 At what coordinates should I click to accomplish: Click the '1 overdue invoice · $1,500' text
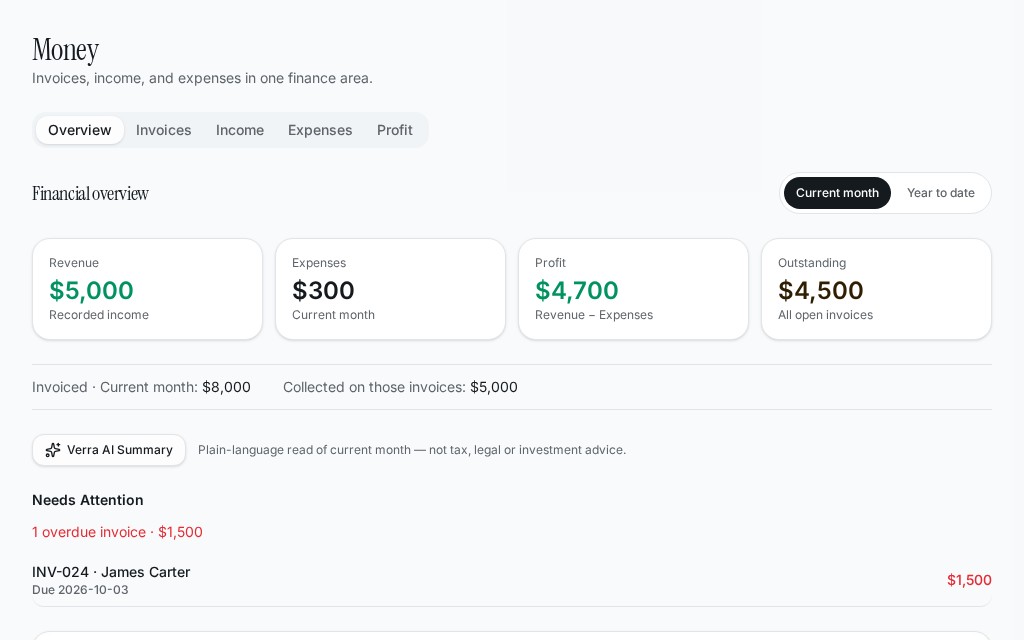tap(118, 532)
